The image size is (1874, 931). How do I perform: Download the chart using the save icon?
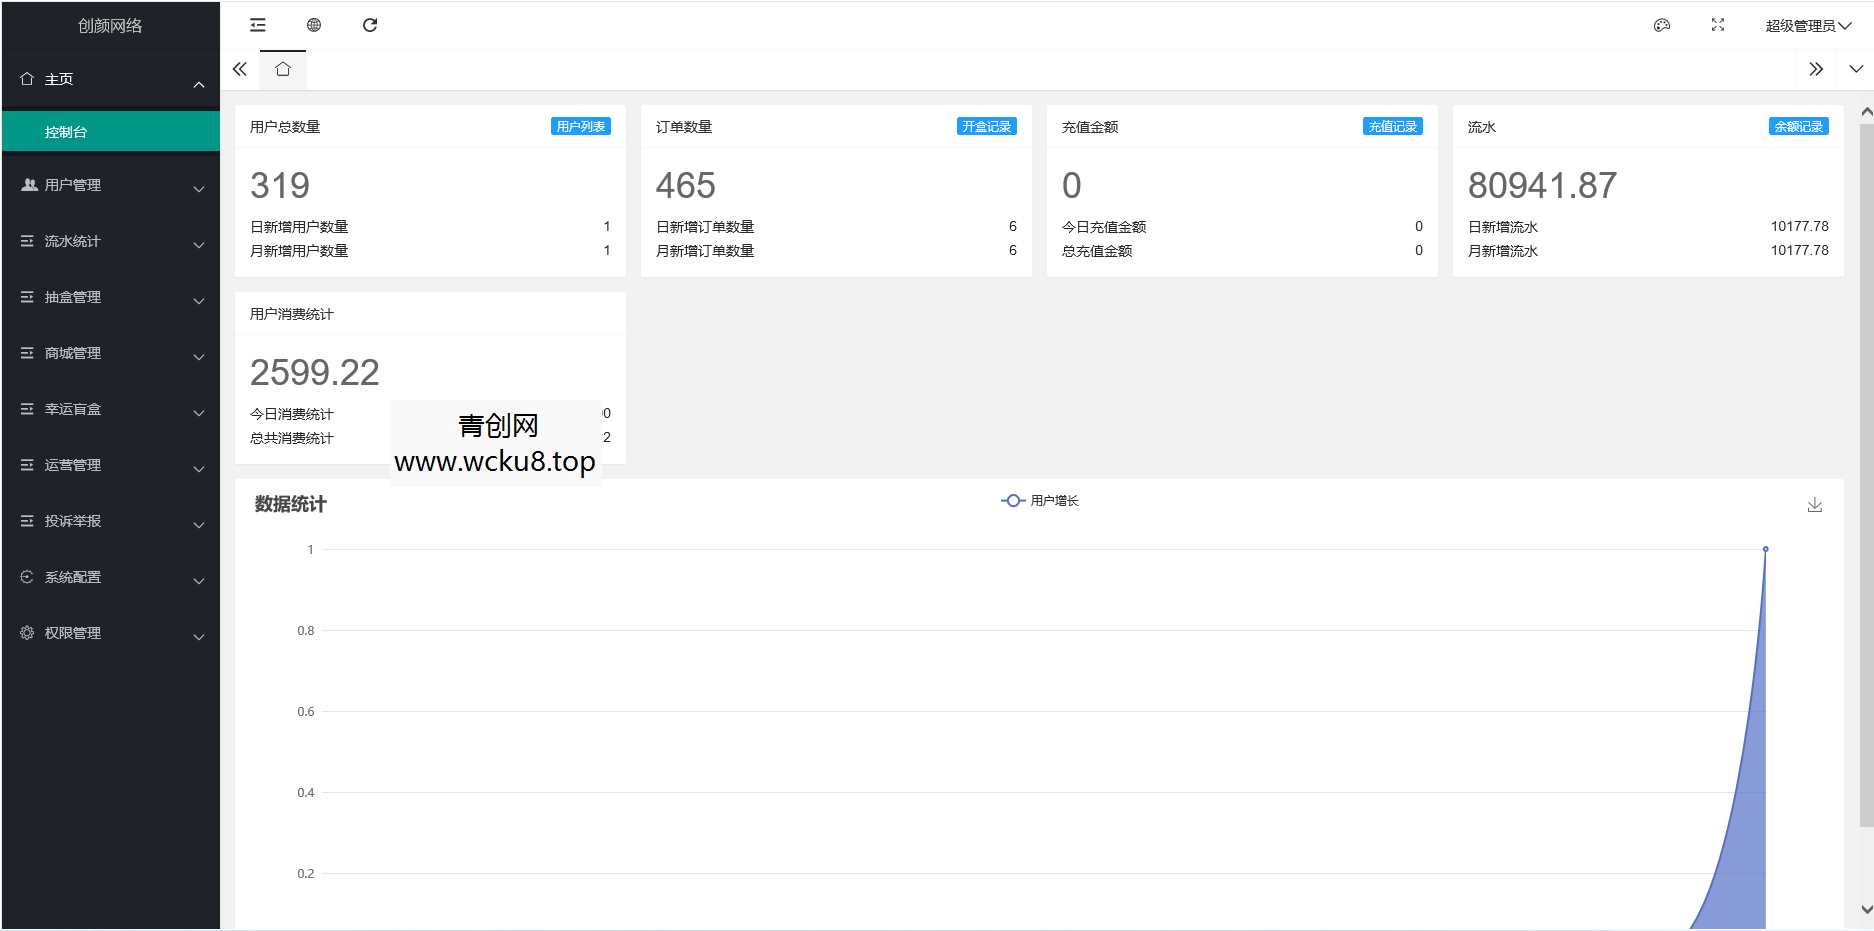point(1814,505)
